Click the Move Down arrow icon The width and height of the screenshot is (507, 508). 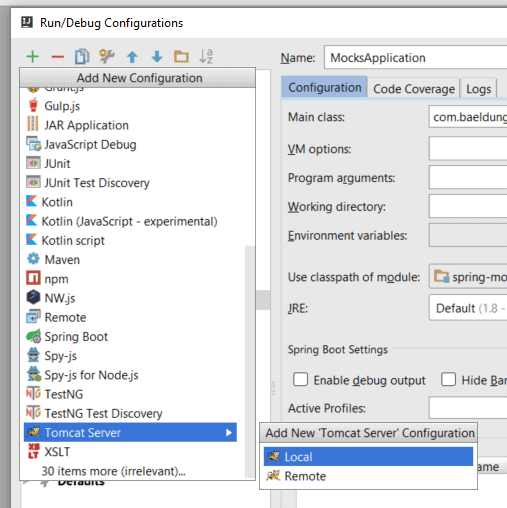(157, 57)
